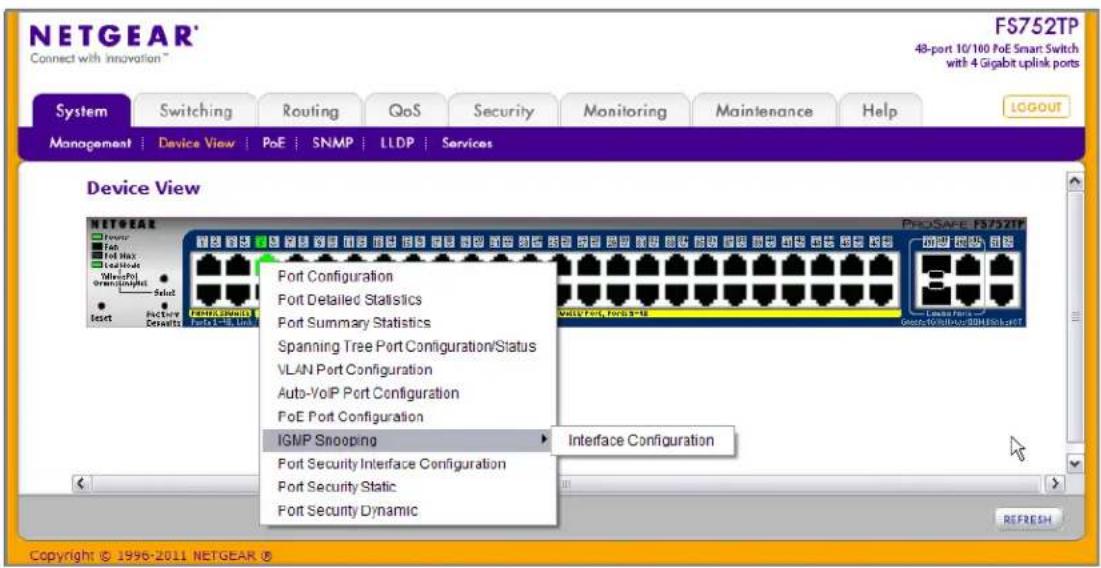The height and width of the screenshot is (568, 1101).
Task: Click the Select button on switch image
Action: (164, 279)
